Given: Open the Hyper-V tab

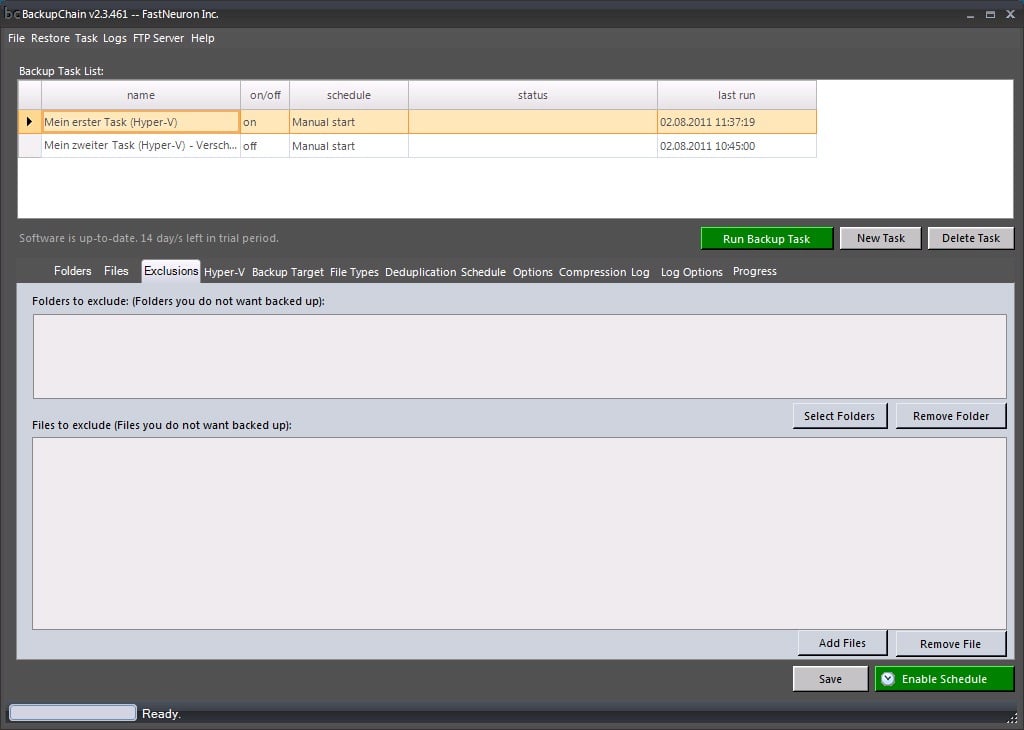Looking at the screenshot, I should (224, 272).
